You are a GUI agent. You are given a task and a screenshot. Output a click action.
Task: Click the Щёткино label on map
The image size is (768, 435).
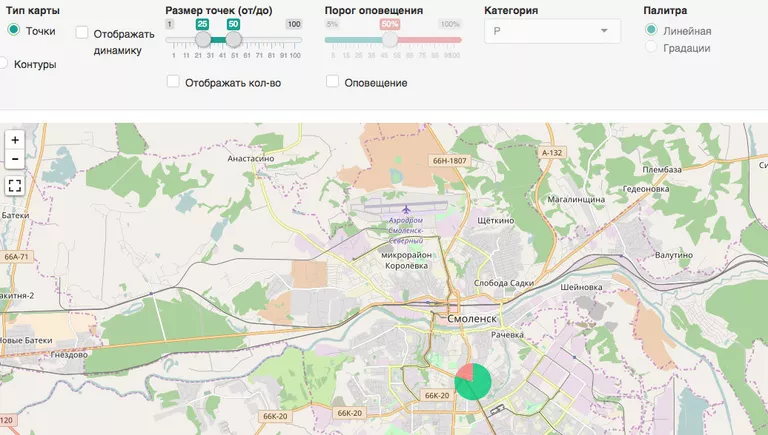pos(496,220)
